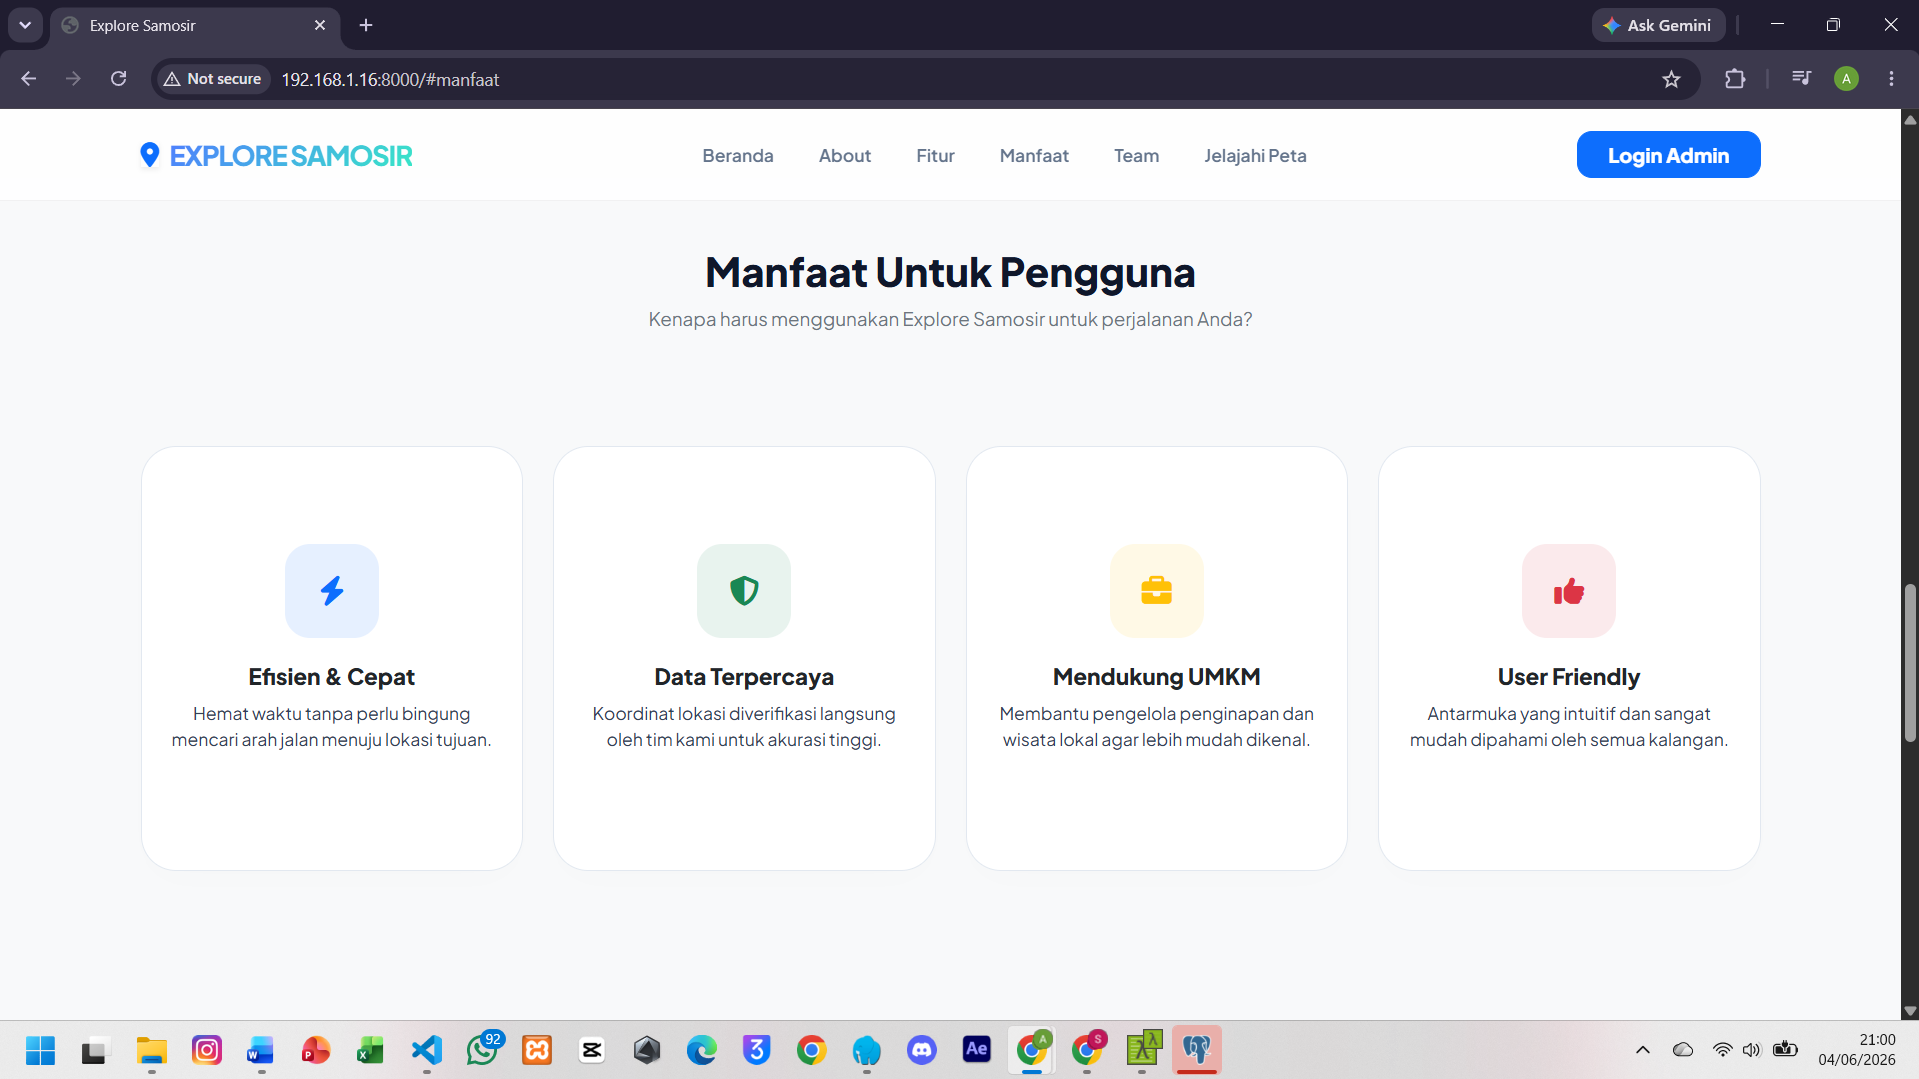Open the green Chrome profile avatar
This screenshot has height=1079, width=1919.
pyautogui.click(x=1846, y=79)
